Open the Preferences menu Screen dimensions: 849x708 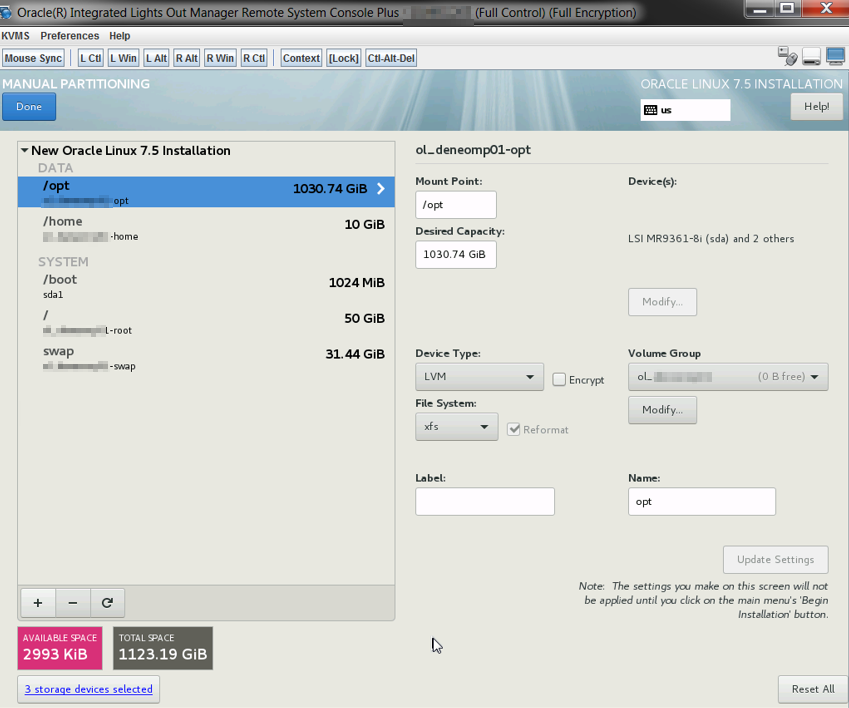(x=70, y=36)
